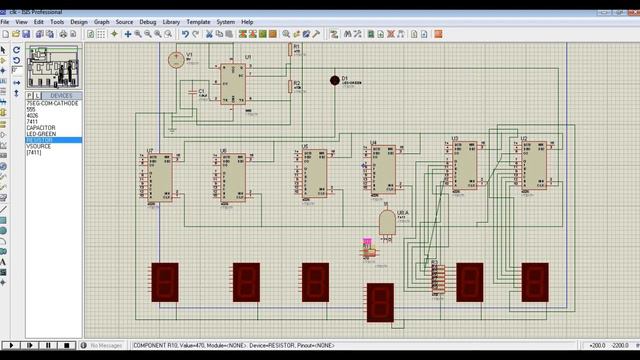Select the 2D graphics box tool
Screen dimensions: 640x360
[3, 220]
